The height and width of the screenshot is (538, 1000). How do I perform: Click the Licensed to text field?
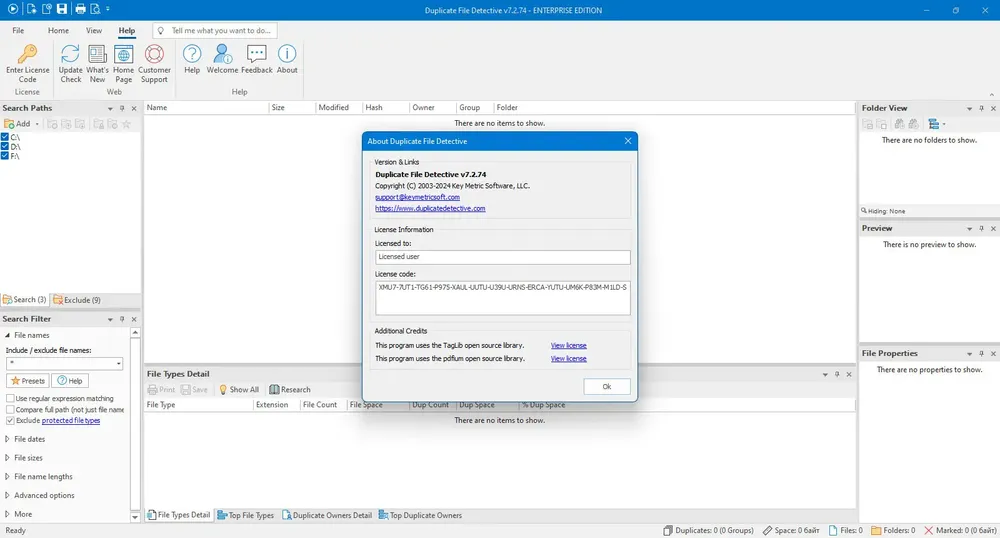click(503, 257)
